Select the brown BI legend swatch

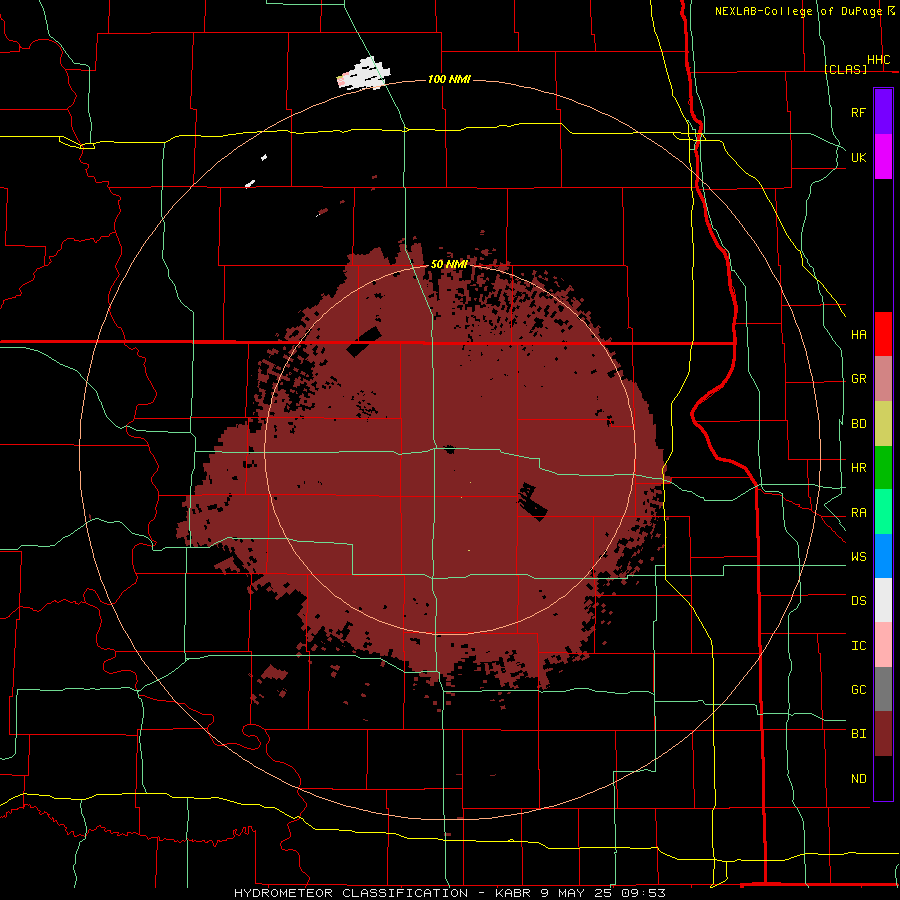(883, 734)
